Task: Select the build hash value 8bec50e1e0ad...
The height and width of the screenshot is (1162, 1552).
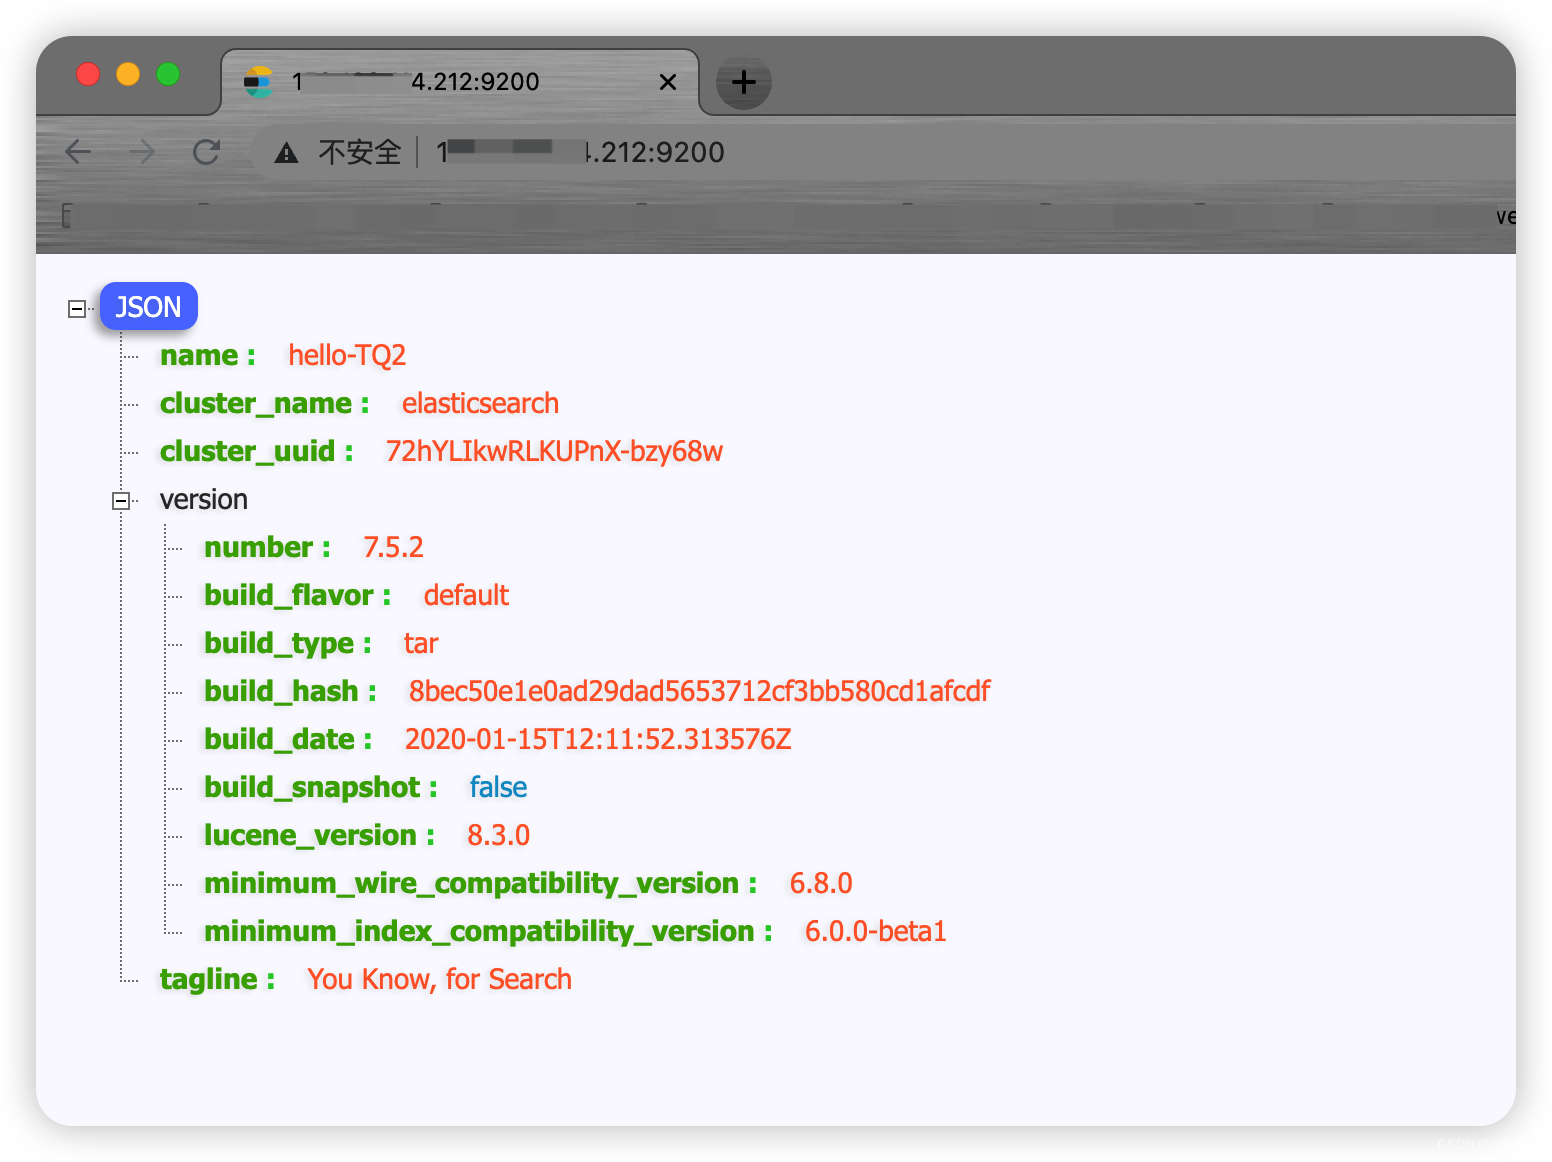Action: (699, 691)
